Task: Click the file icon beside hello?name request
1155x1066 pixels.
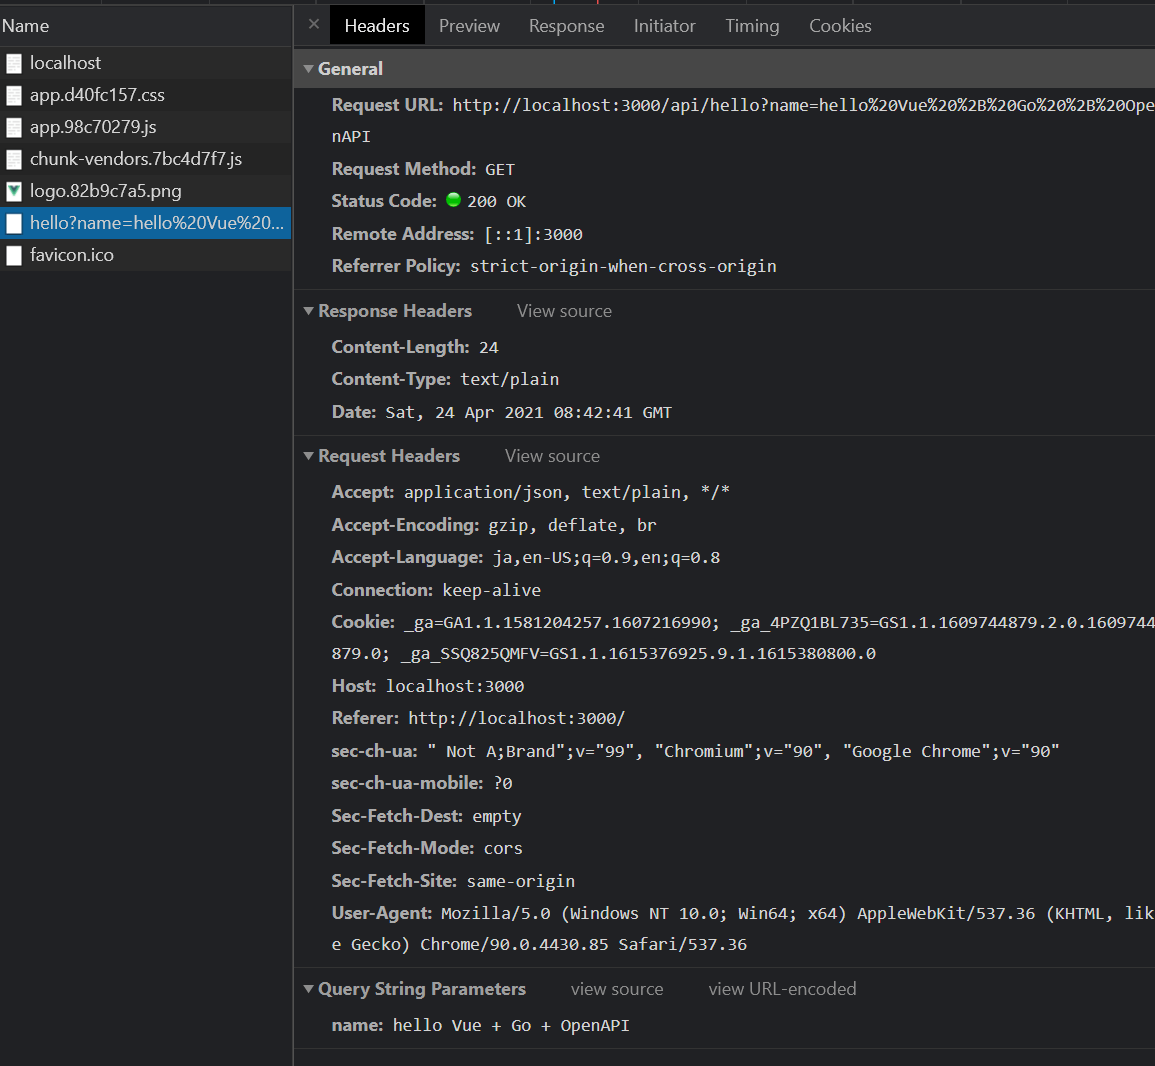Action: pyautogui.click(x=14, y=223)
